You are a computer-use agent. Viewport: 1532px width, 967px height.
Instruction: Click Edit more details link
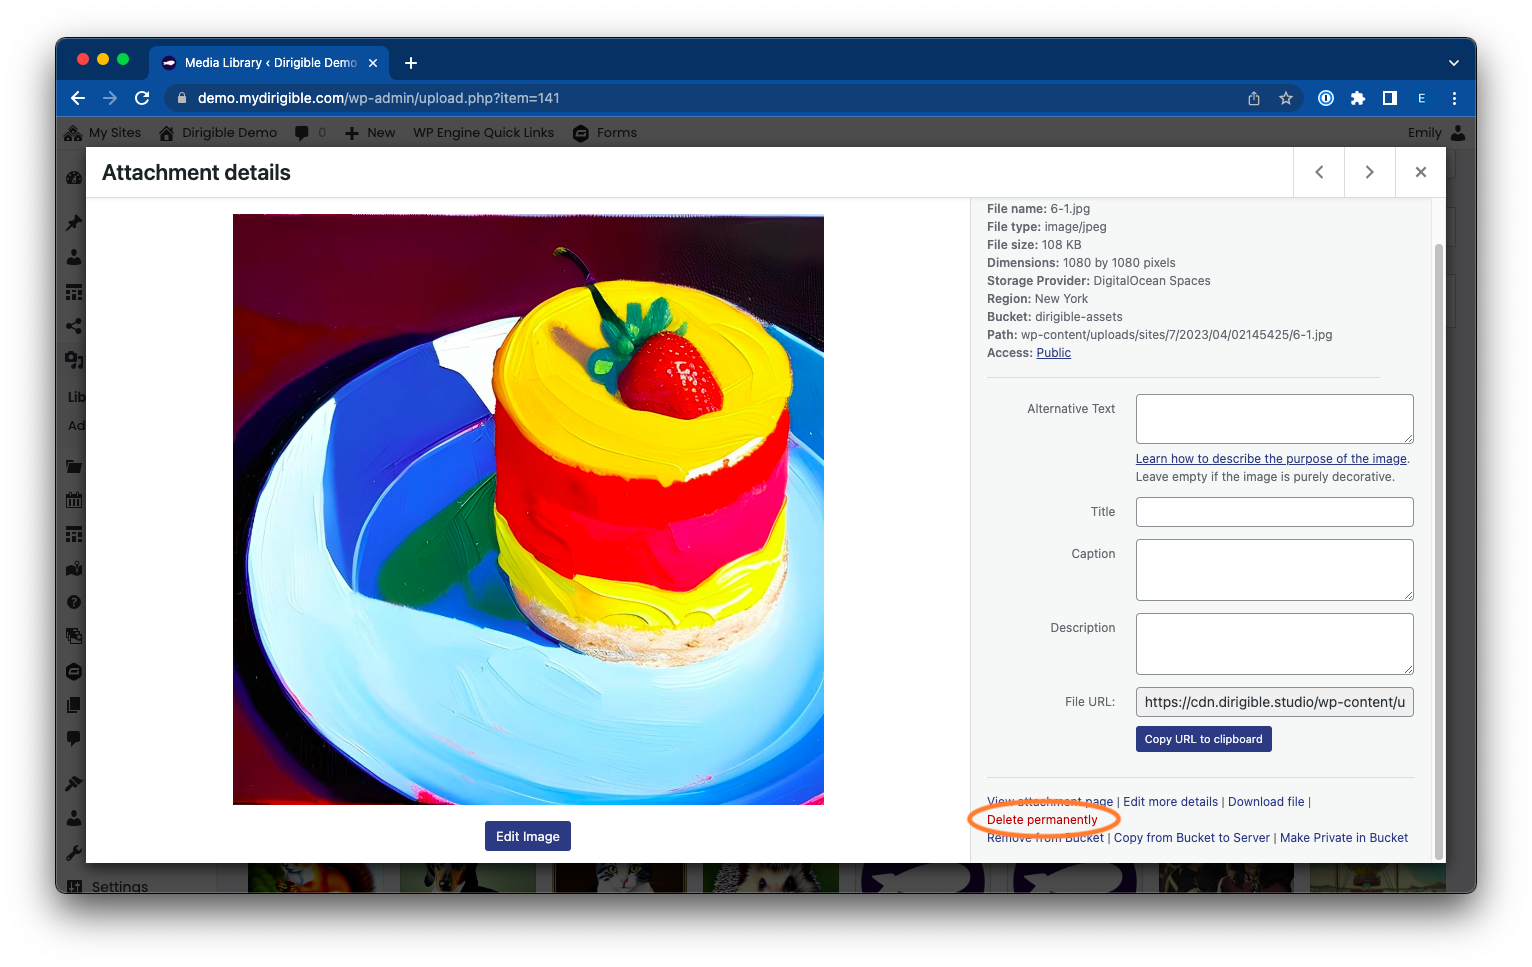(1170, 802)
